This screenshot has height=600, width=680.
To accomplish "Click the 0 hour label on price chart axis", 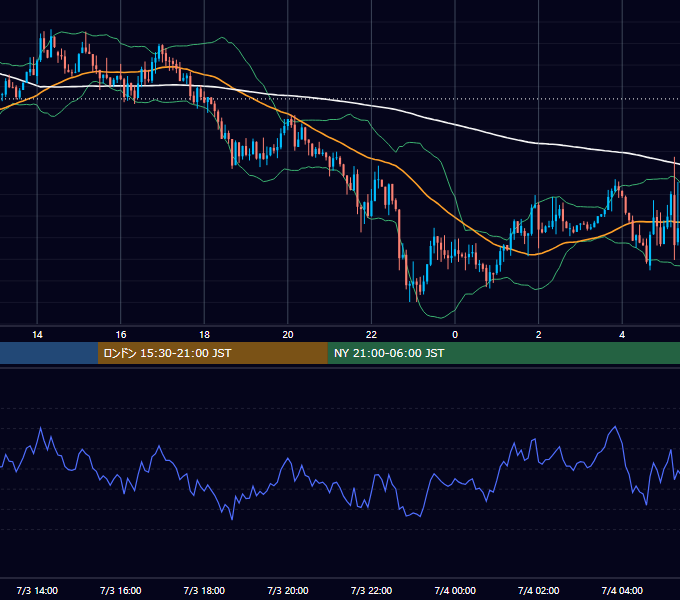I will pyautogui.click(x=455, y=335).
